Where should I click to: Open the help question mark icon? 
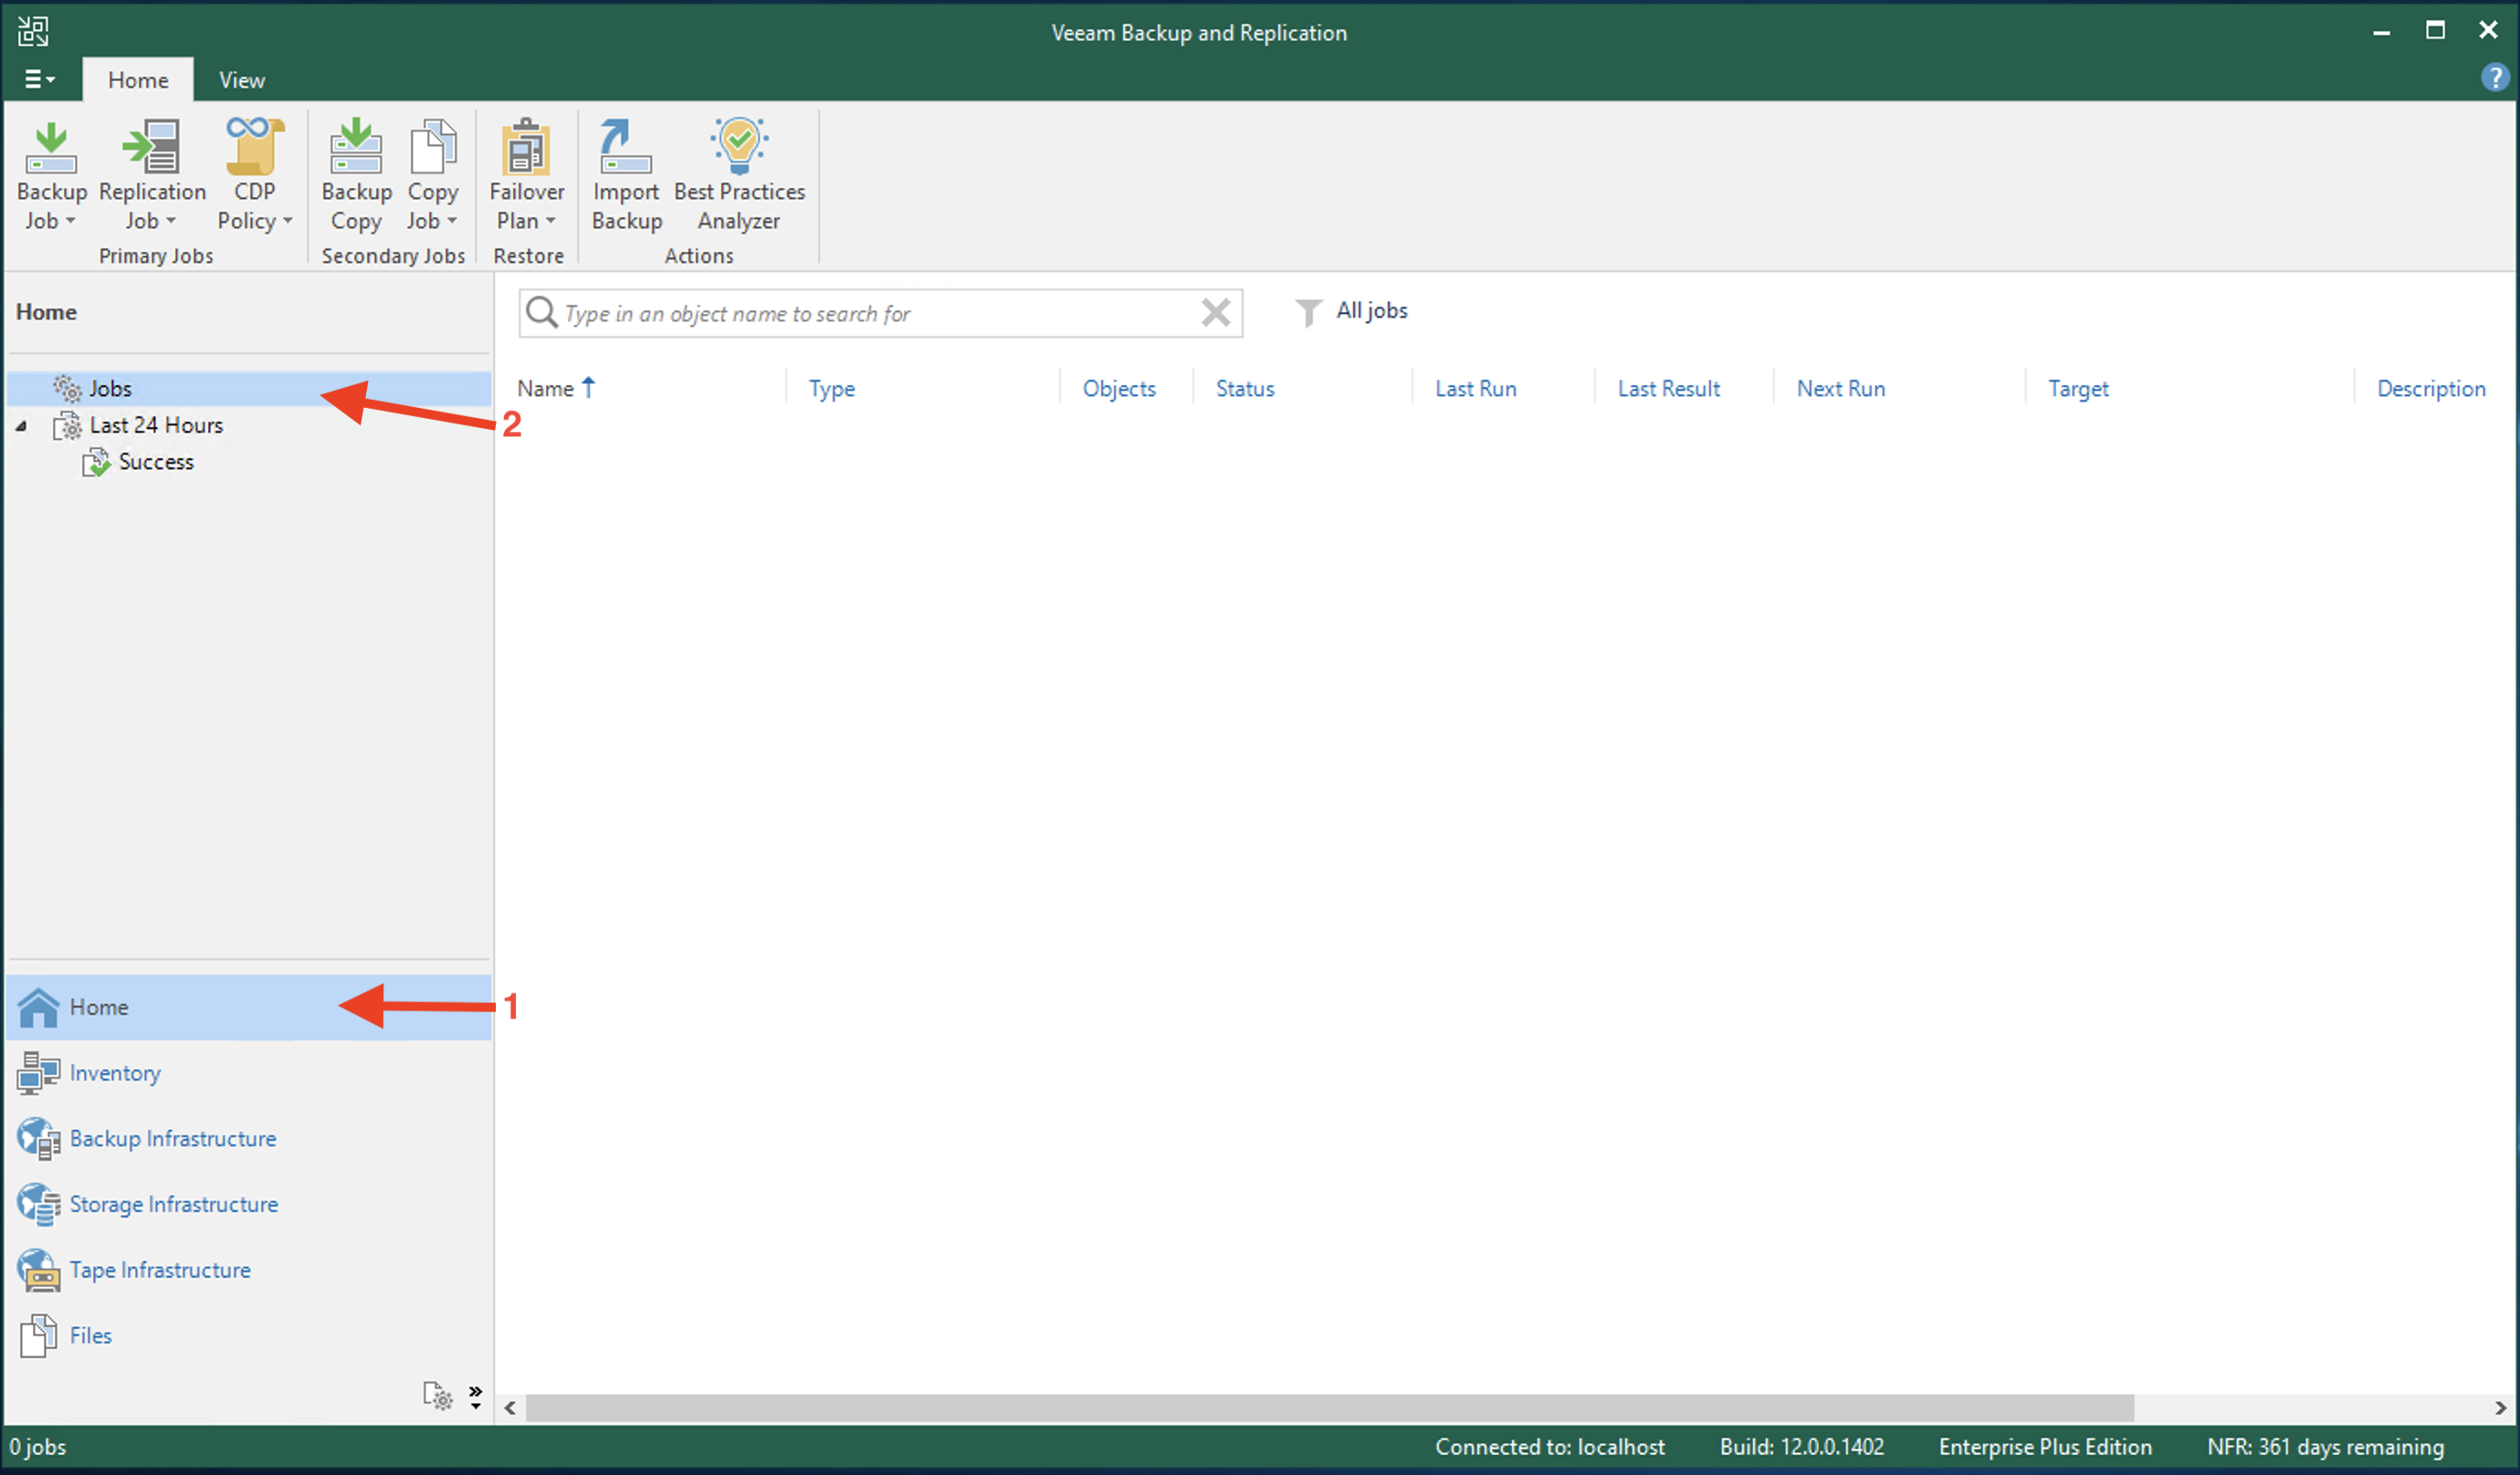(x=2494, y=78)
